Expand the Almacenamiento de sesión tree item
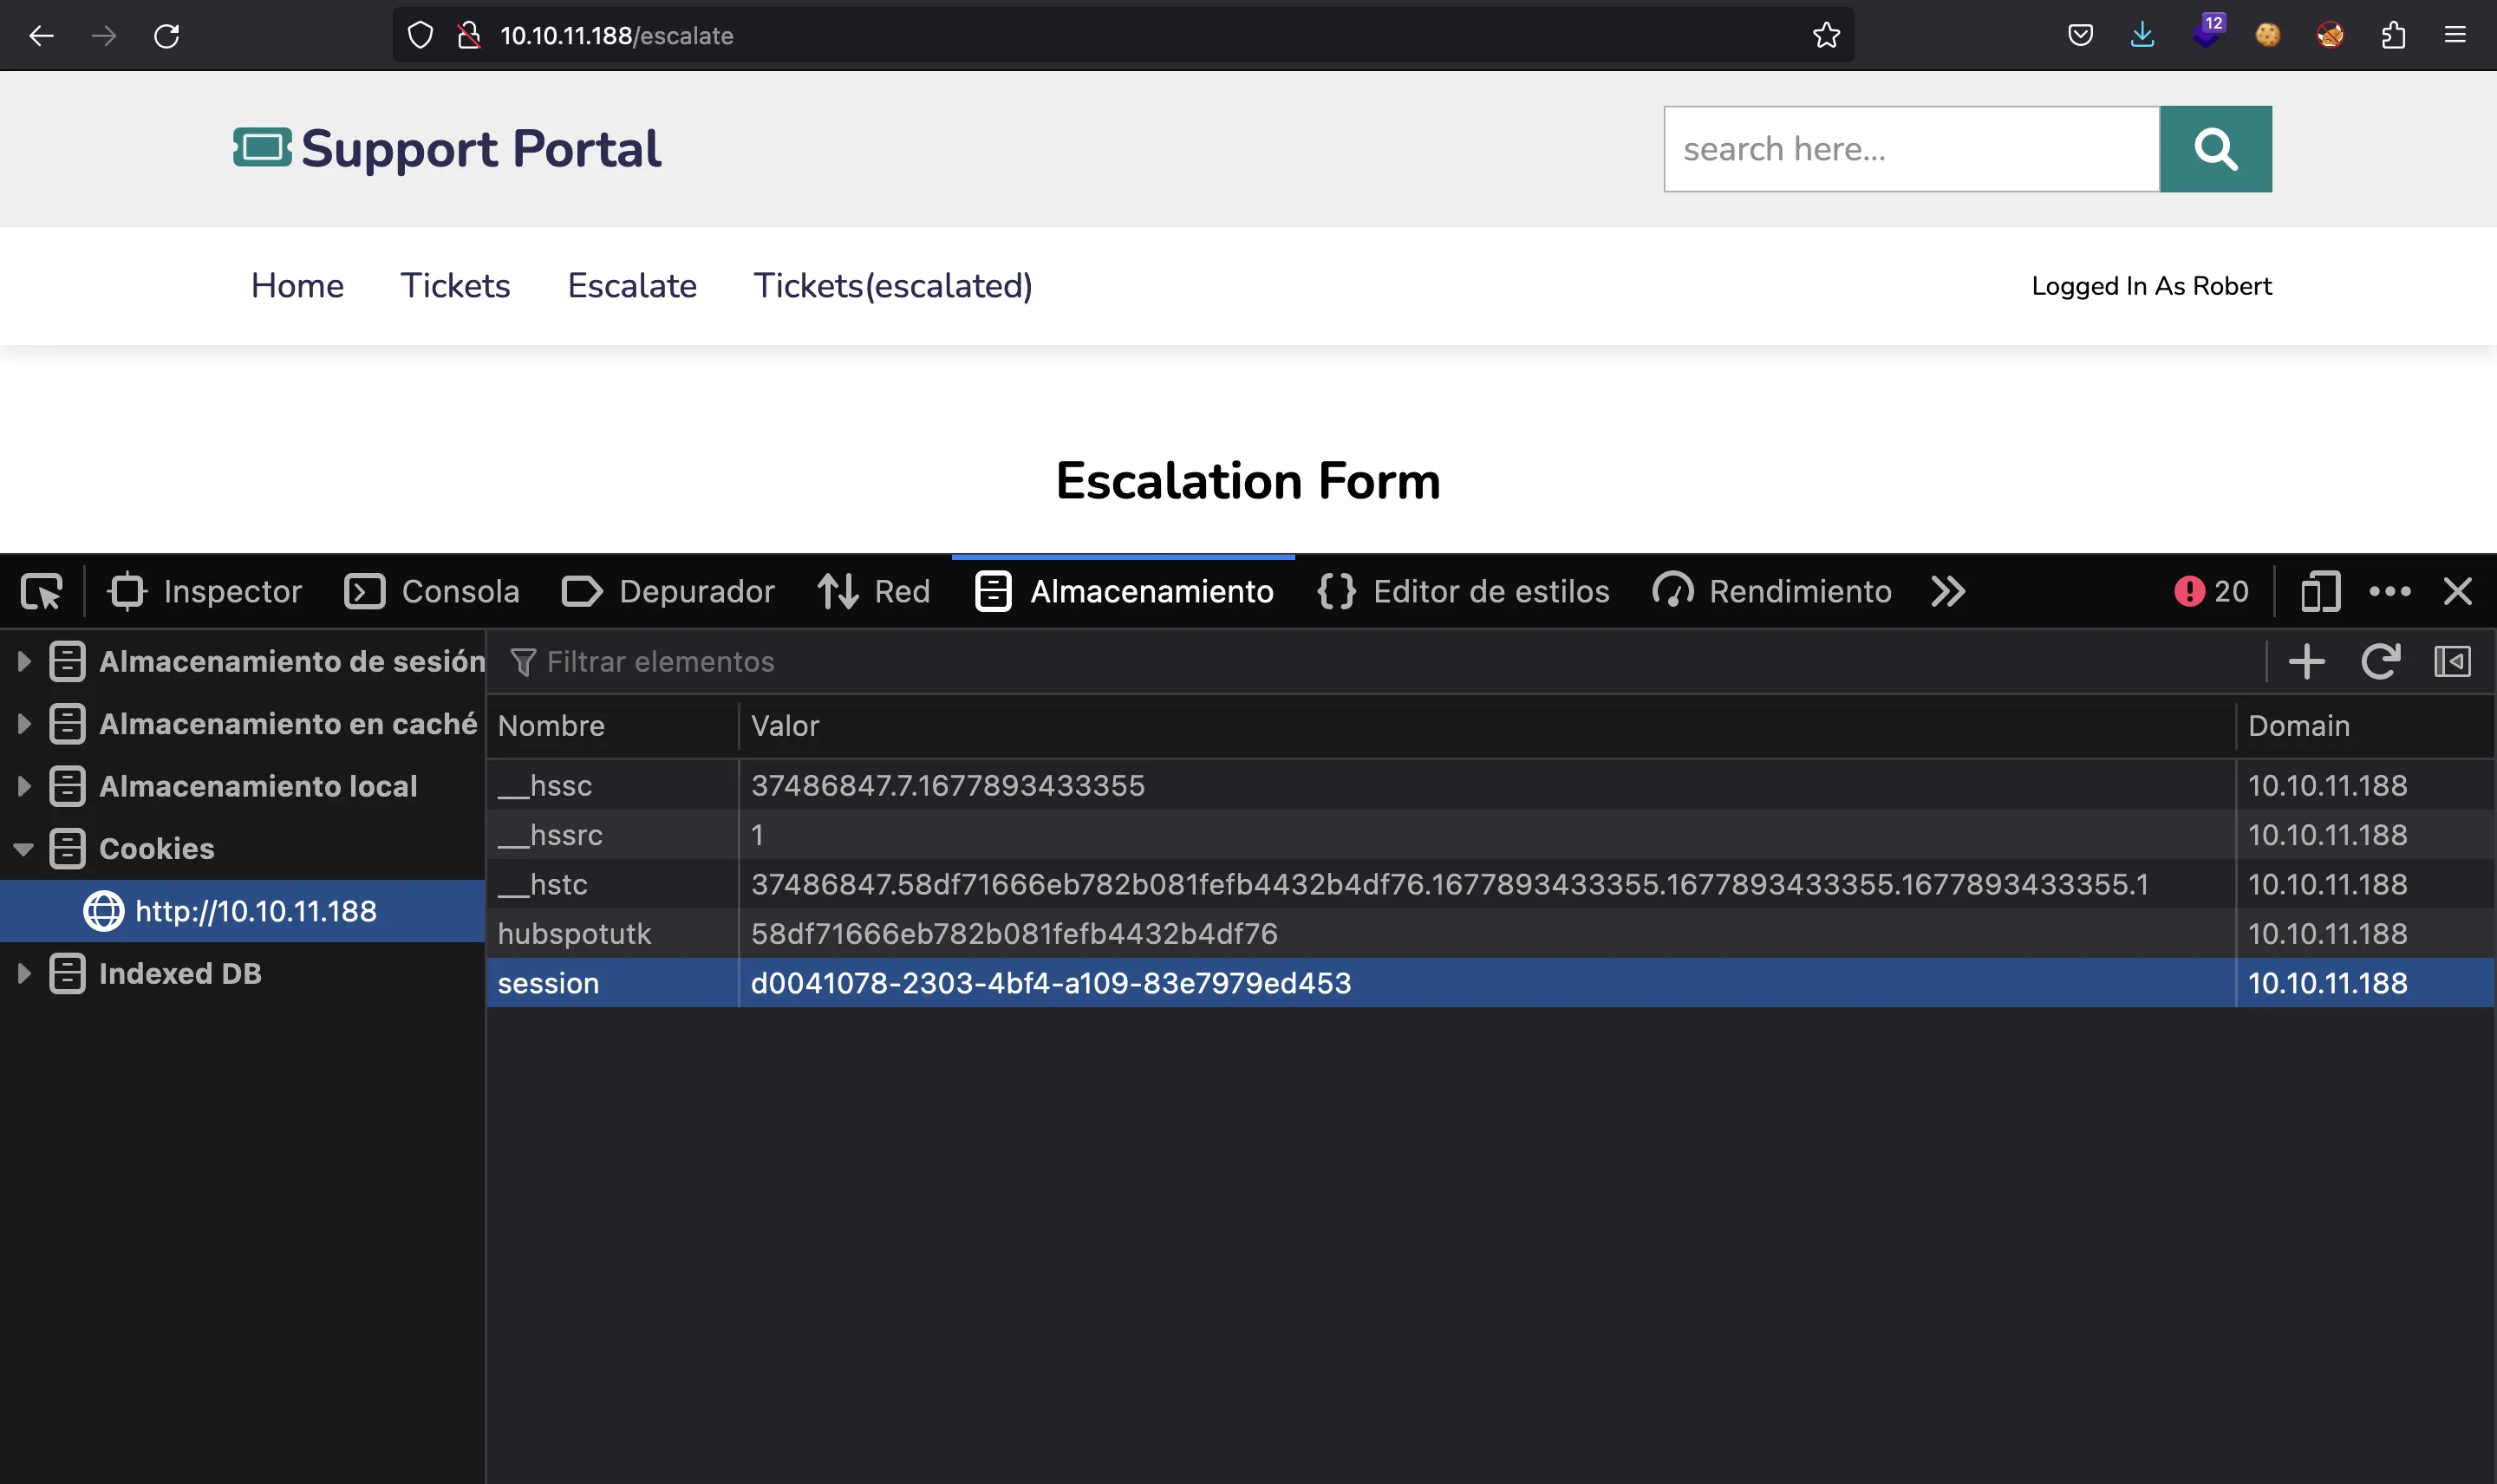The width and height of the screenshot is (2497, 1484). [25, 661]
